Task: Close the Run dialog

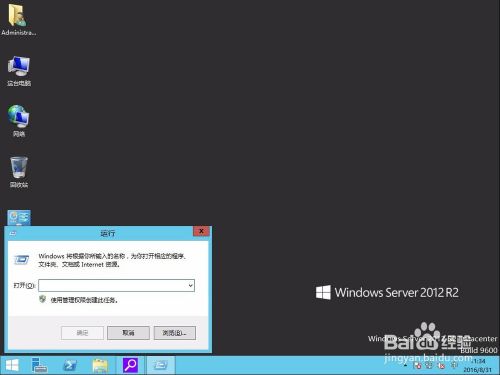Action: (201, 231)
